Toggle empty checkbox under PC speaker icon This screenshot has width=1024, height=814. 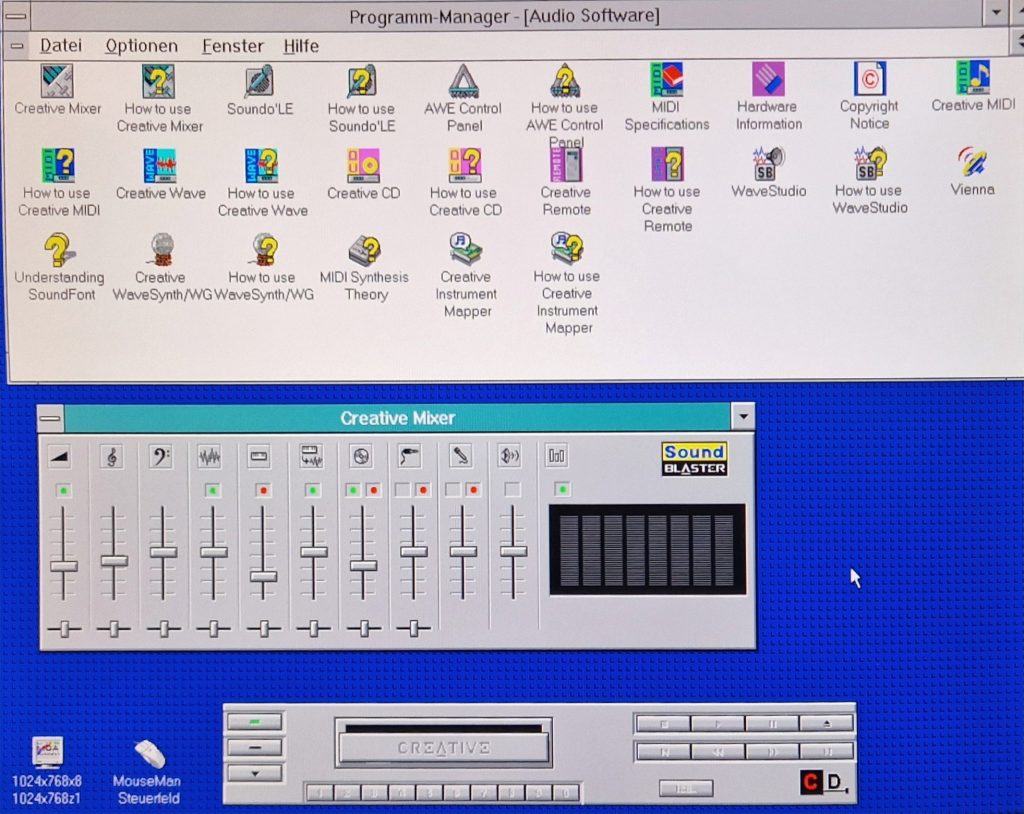512,490
